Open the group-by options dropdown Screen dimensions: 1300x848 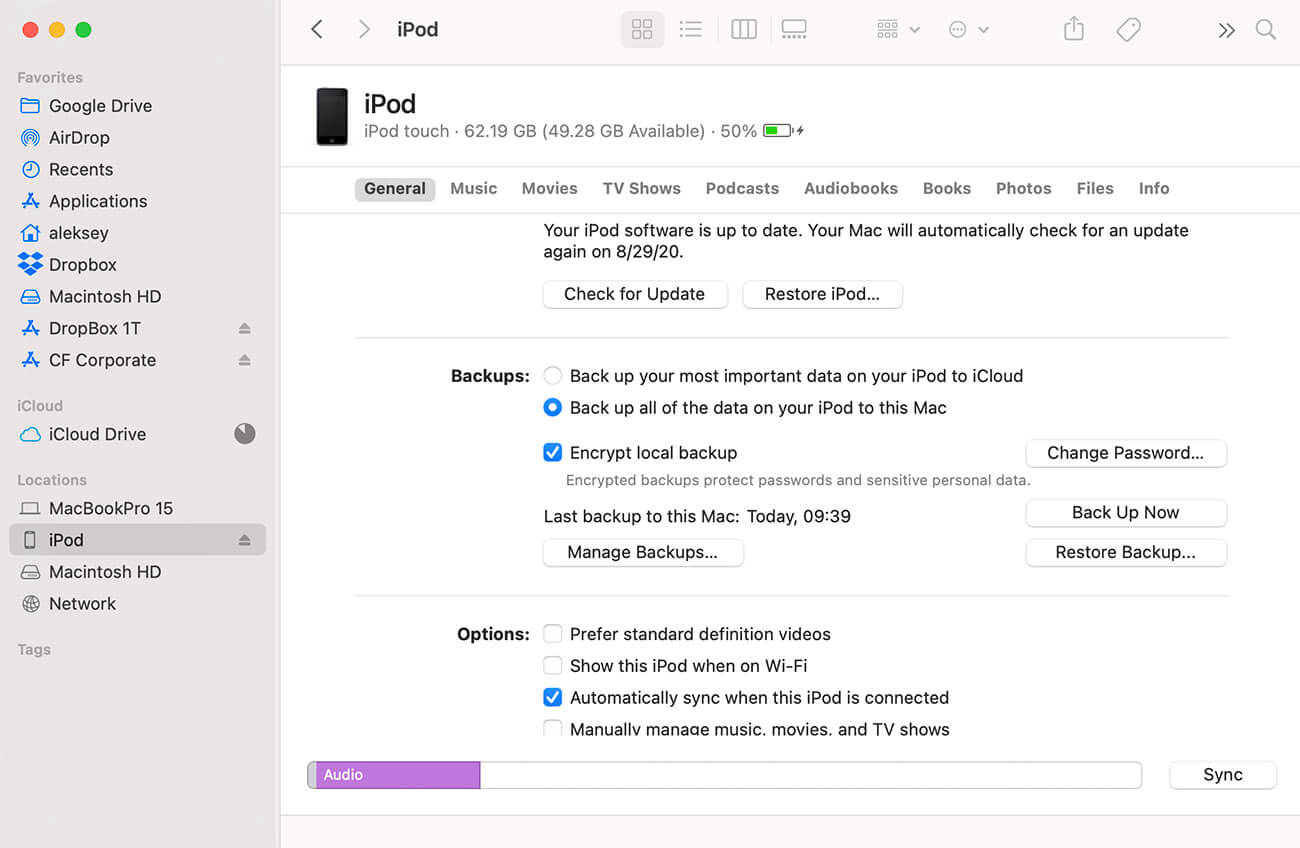[897, 29]
